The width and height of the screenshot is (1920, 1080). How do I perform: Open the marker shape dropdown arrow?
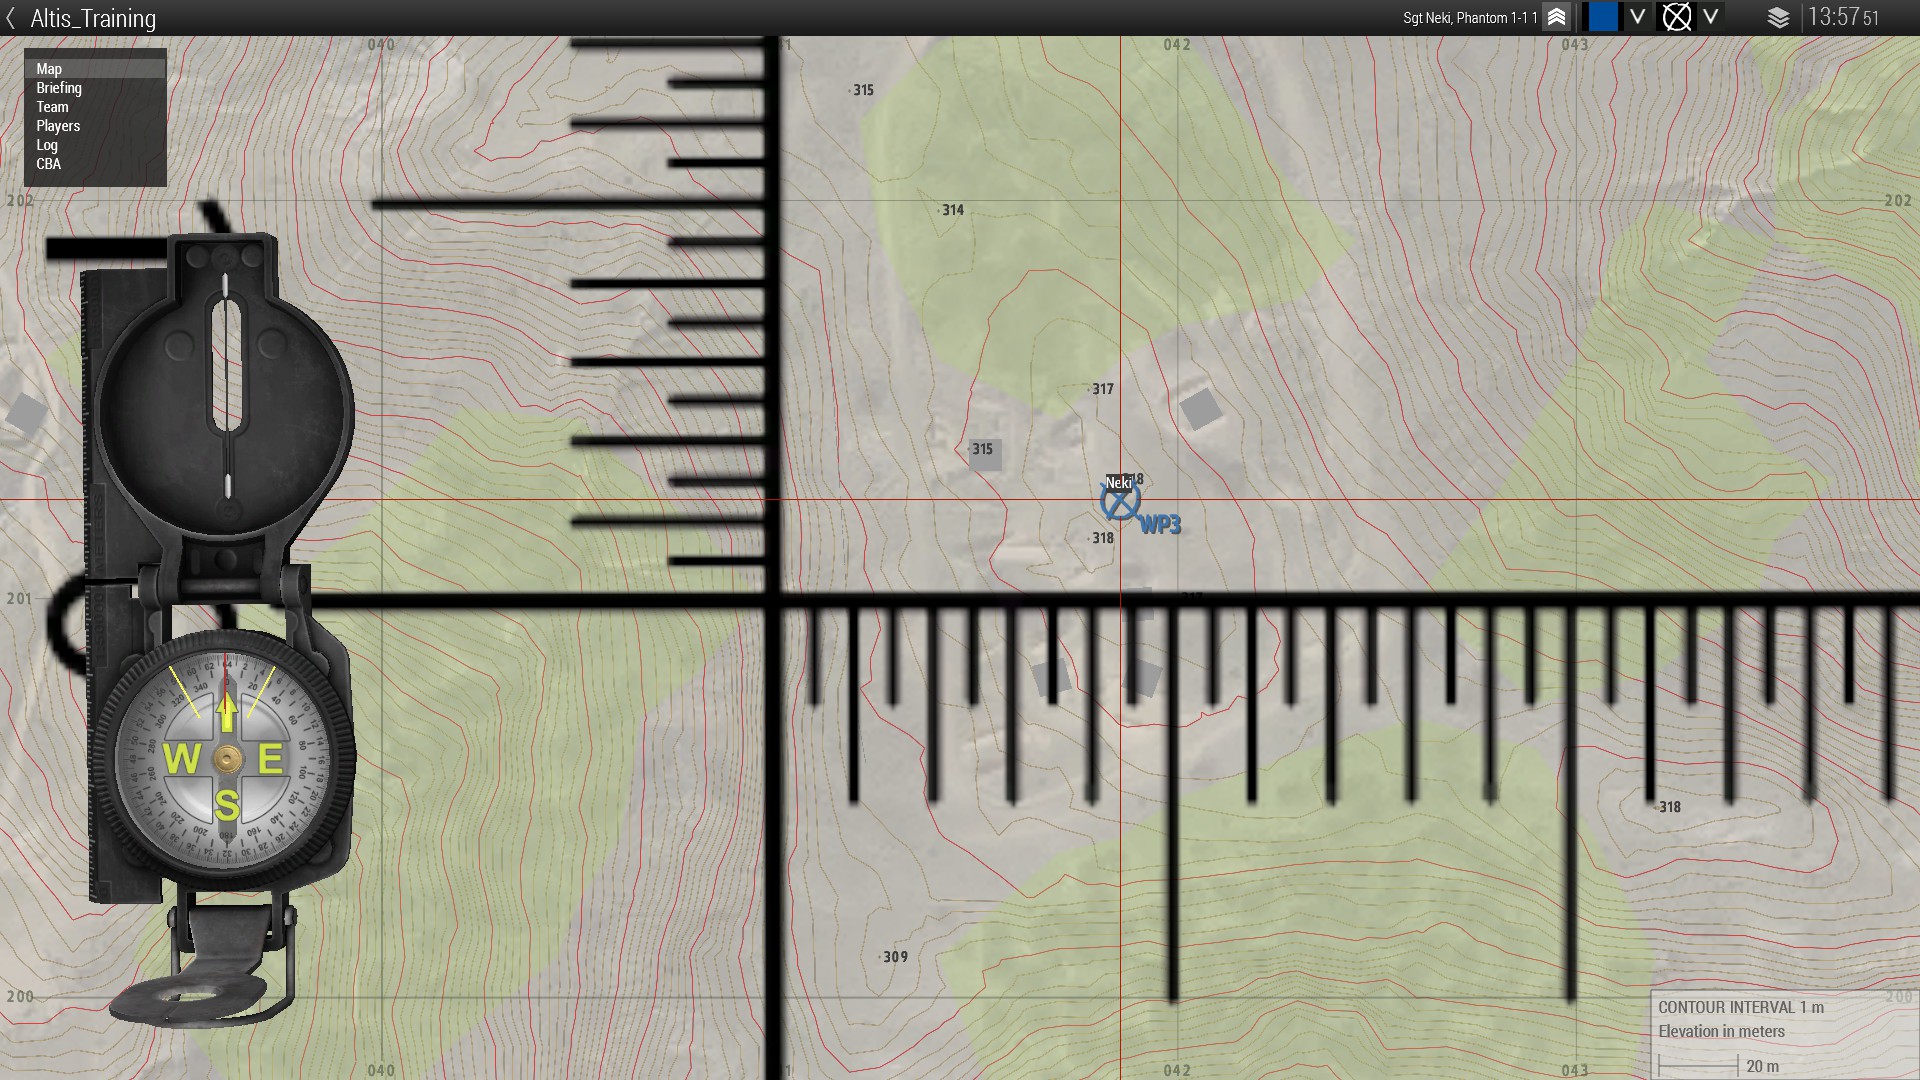pos(1711,17)
